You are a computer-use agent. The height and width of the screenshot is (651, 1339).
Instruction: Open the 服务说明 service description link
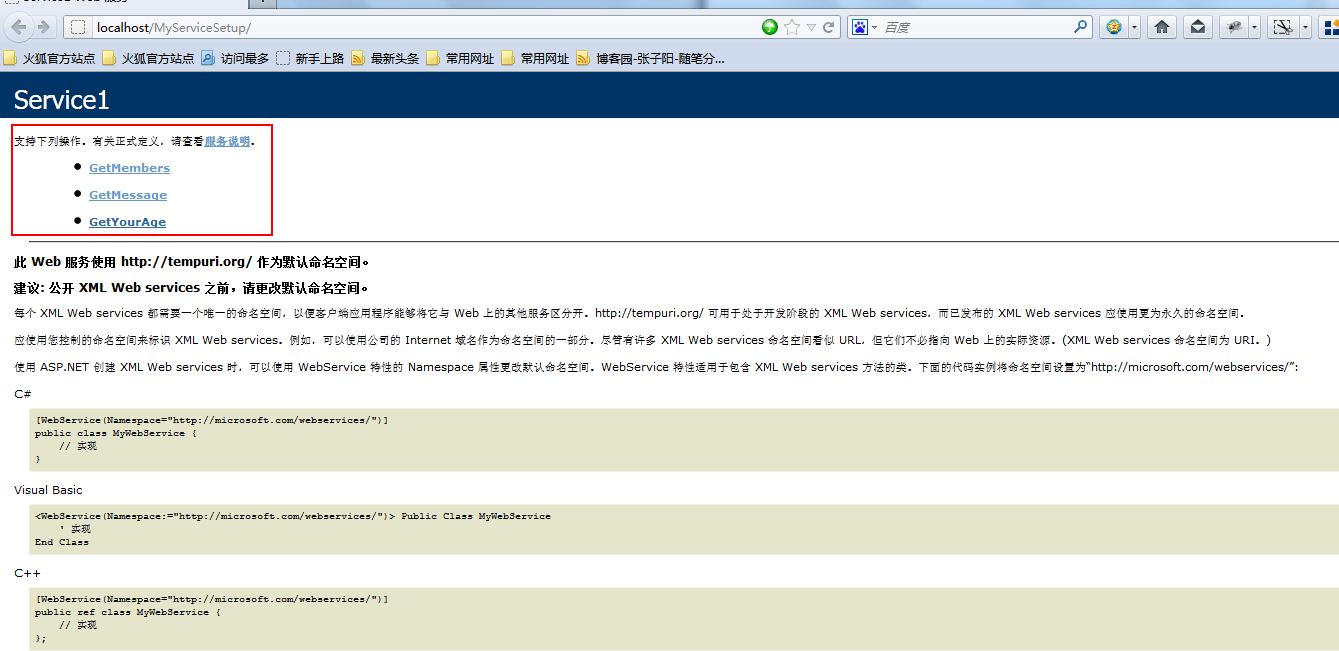click(227, 142)
